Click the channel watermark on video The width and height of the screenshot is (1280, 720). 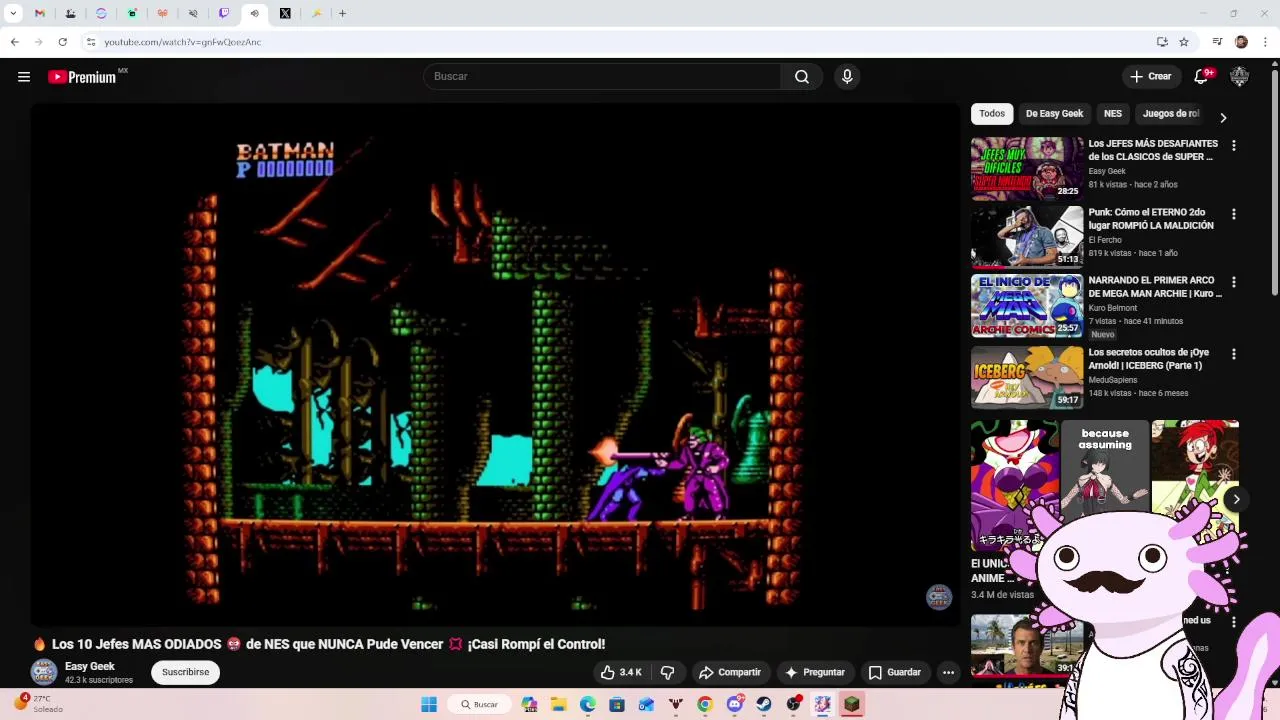pyautogui.click(x=938, y=597)
